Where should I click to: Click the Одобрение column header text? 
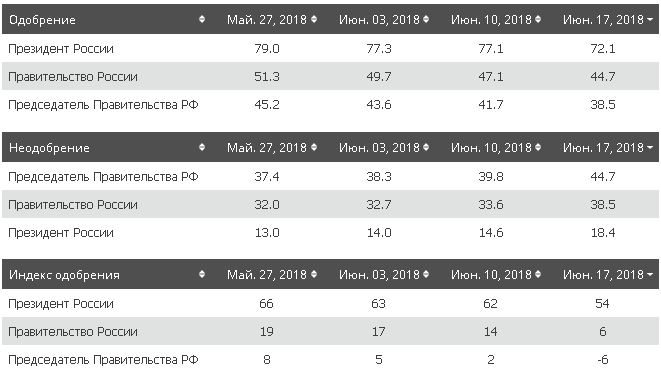pyautogui.click(x=42, y=20)
